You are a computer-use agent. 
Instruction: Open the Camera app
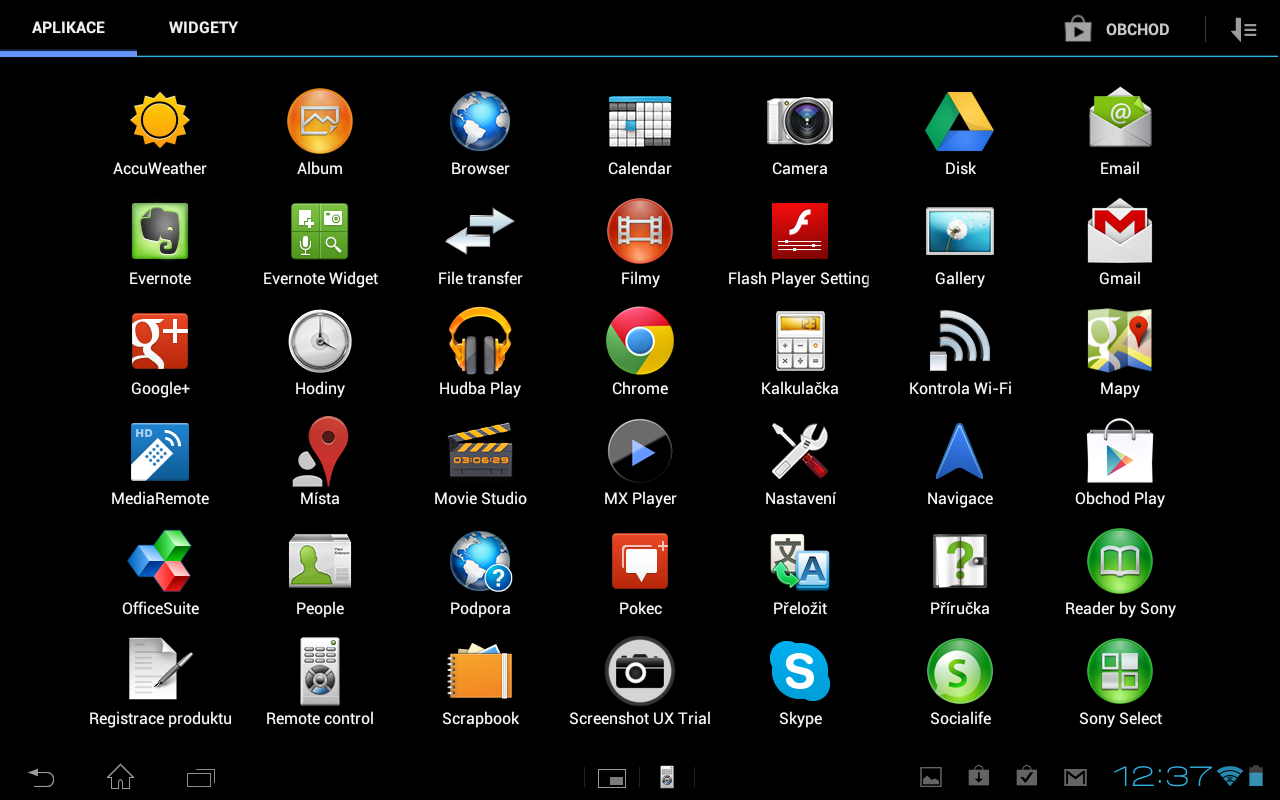pos(800,120)
